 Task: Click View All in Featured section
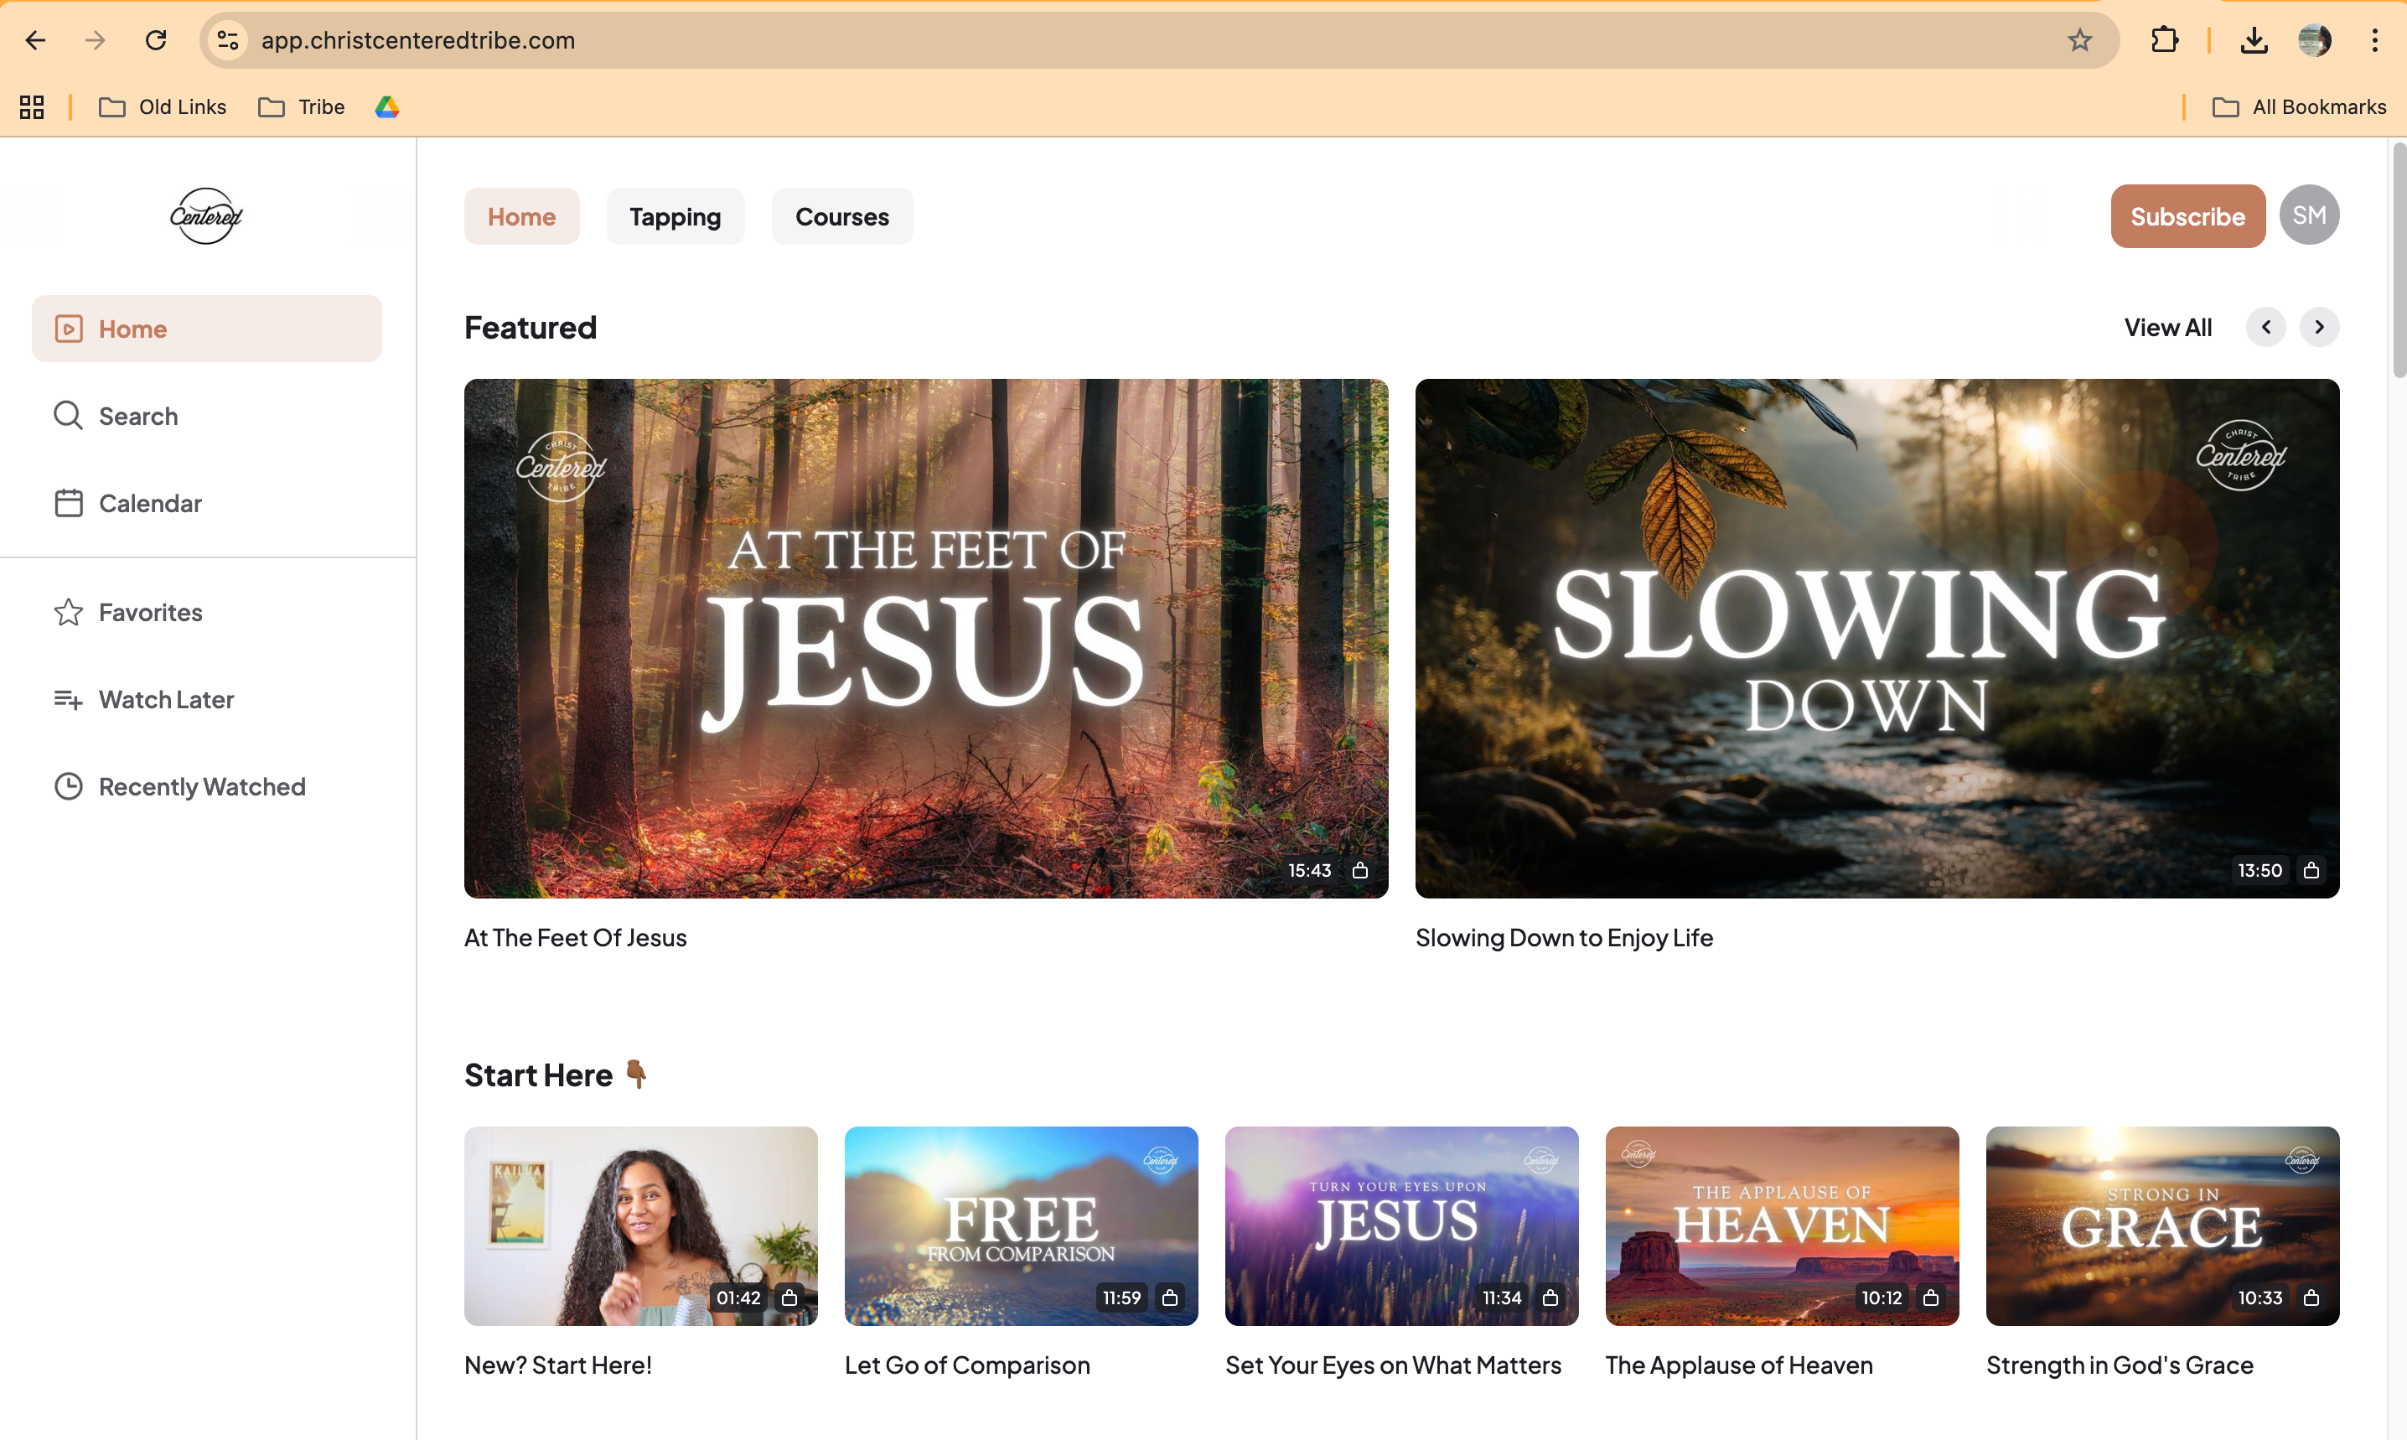(x=2167, y=327)
